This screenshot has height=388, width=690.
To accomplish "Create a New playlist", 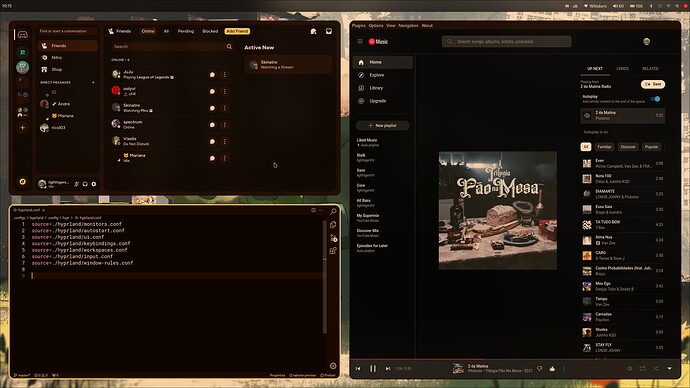I will tap(382, 125).
